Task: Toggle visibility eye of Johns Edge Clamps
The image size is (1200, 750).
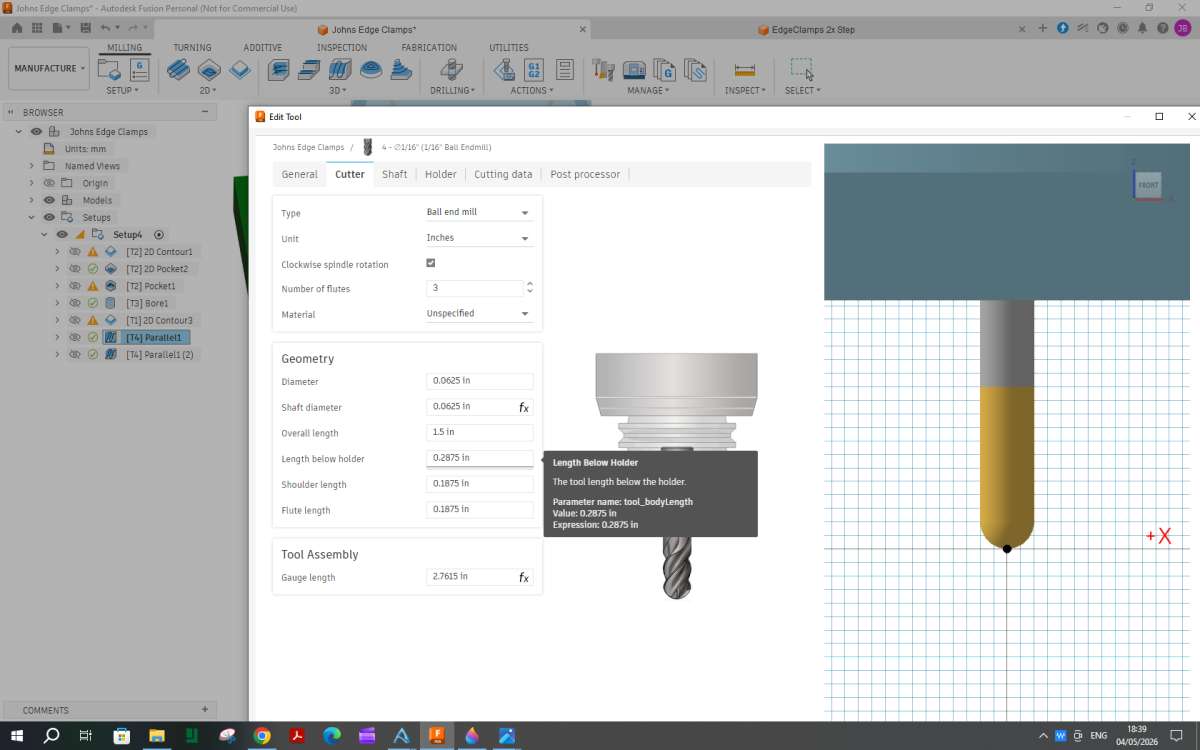Action: [x=36, y=132]
